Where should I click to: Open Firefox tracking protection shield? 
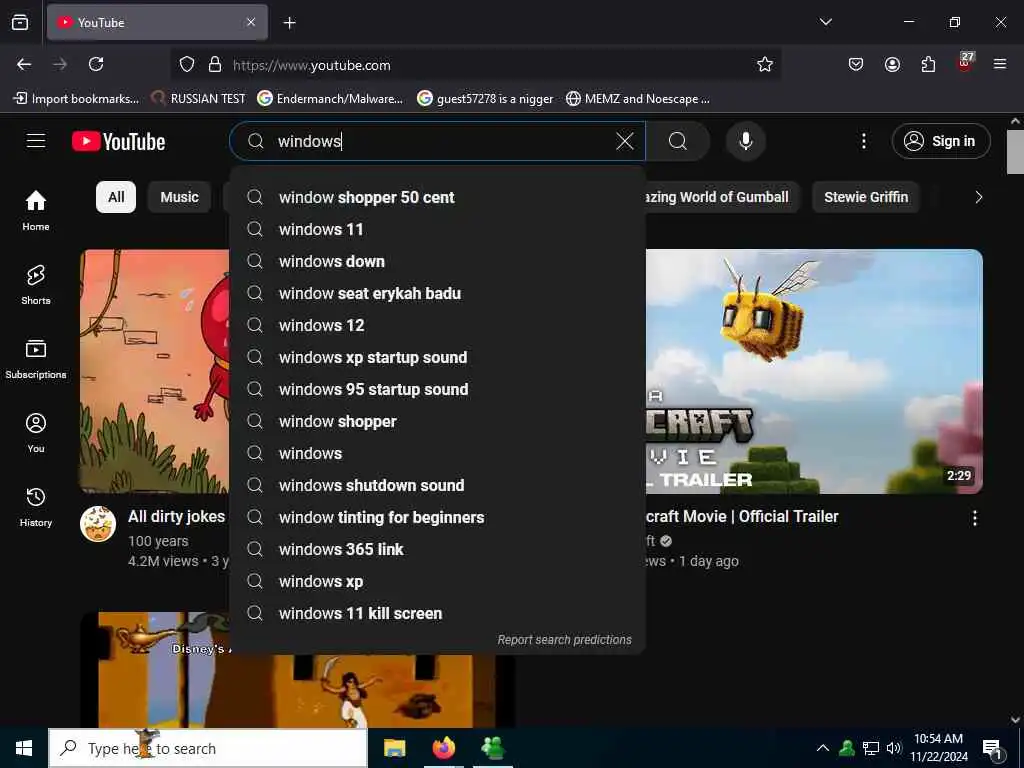pos(187,65)
